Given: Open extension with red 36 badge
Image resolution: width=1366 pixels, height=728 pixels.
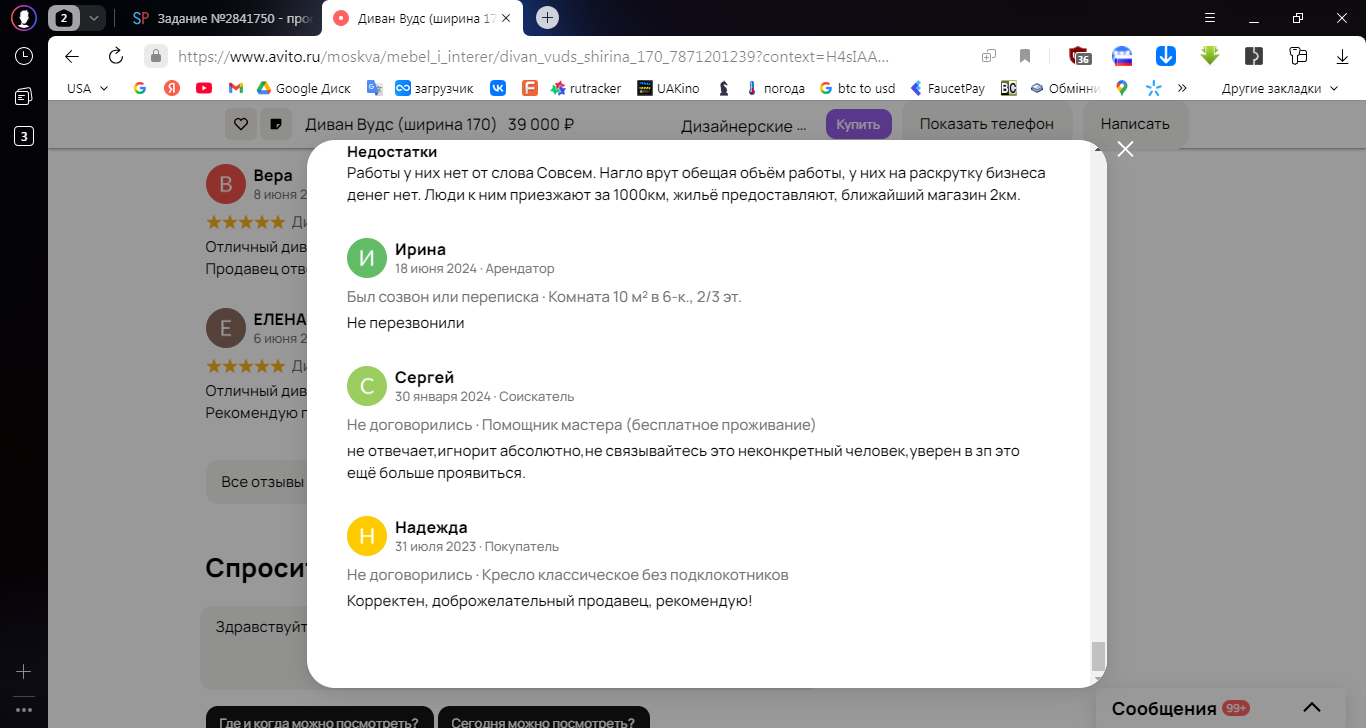Looking at the screenshot, I should coord(1079,56).
